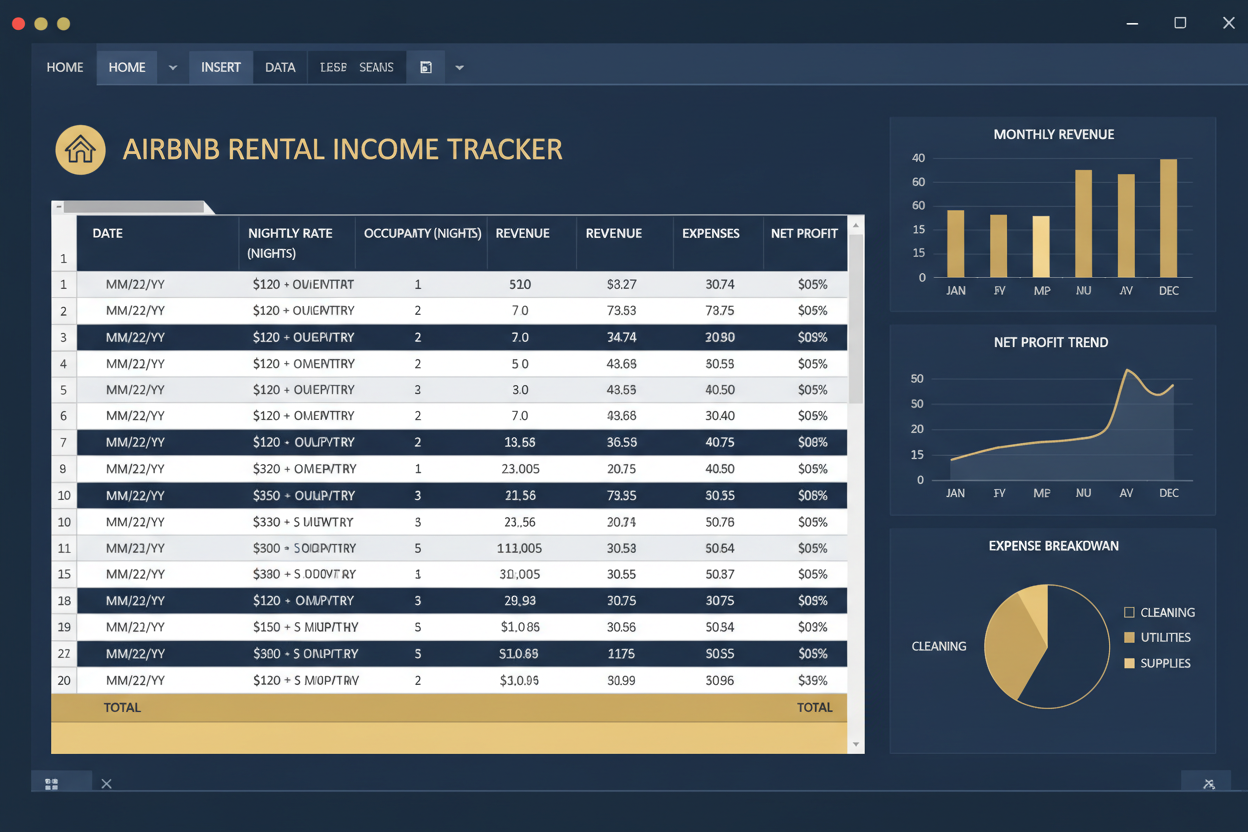Click the SUPPLIES legend color swatch
The width and height of the screenshot is (1248, 832).
pyautogui.click(x=1129, y=663)
